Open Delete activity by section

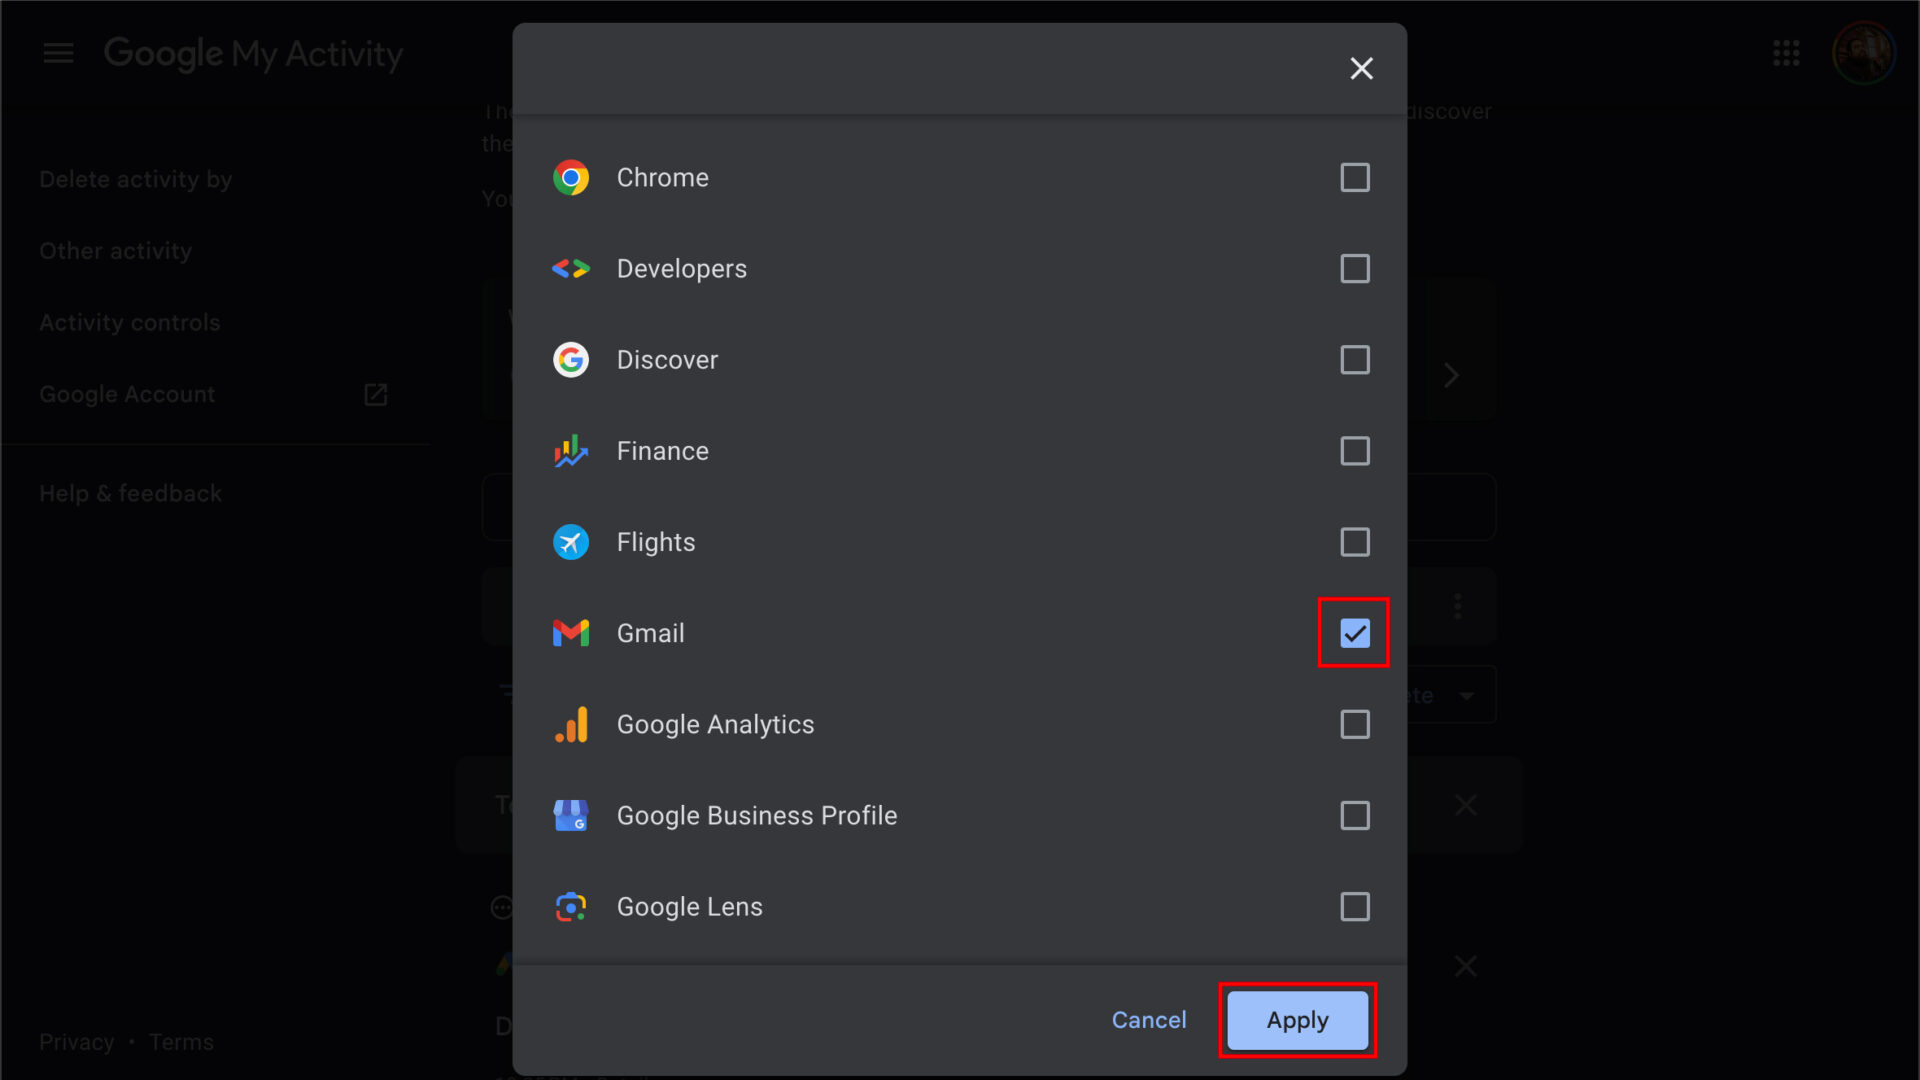click(x=135, y=179)
